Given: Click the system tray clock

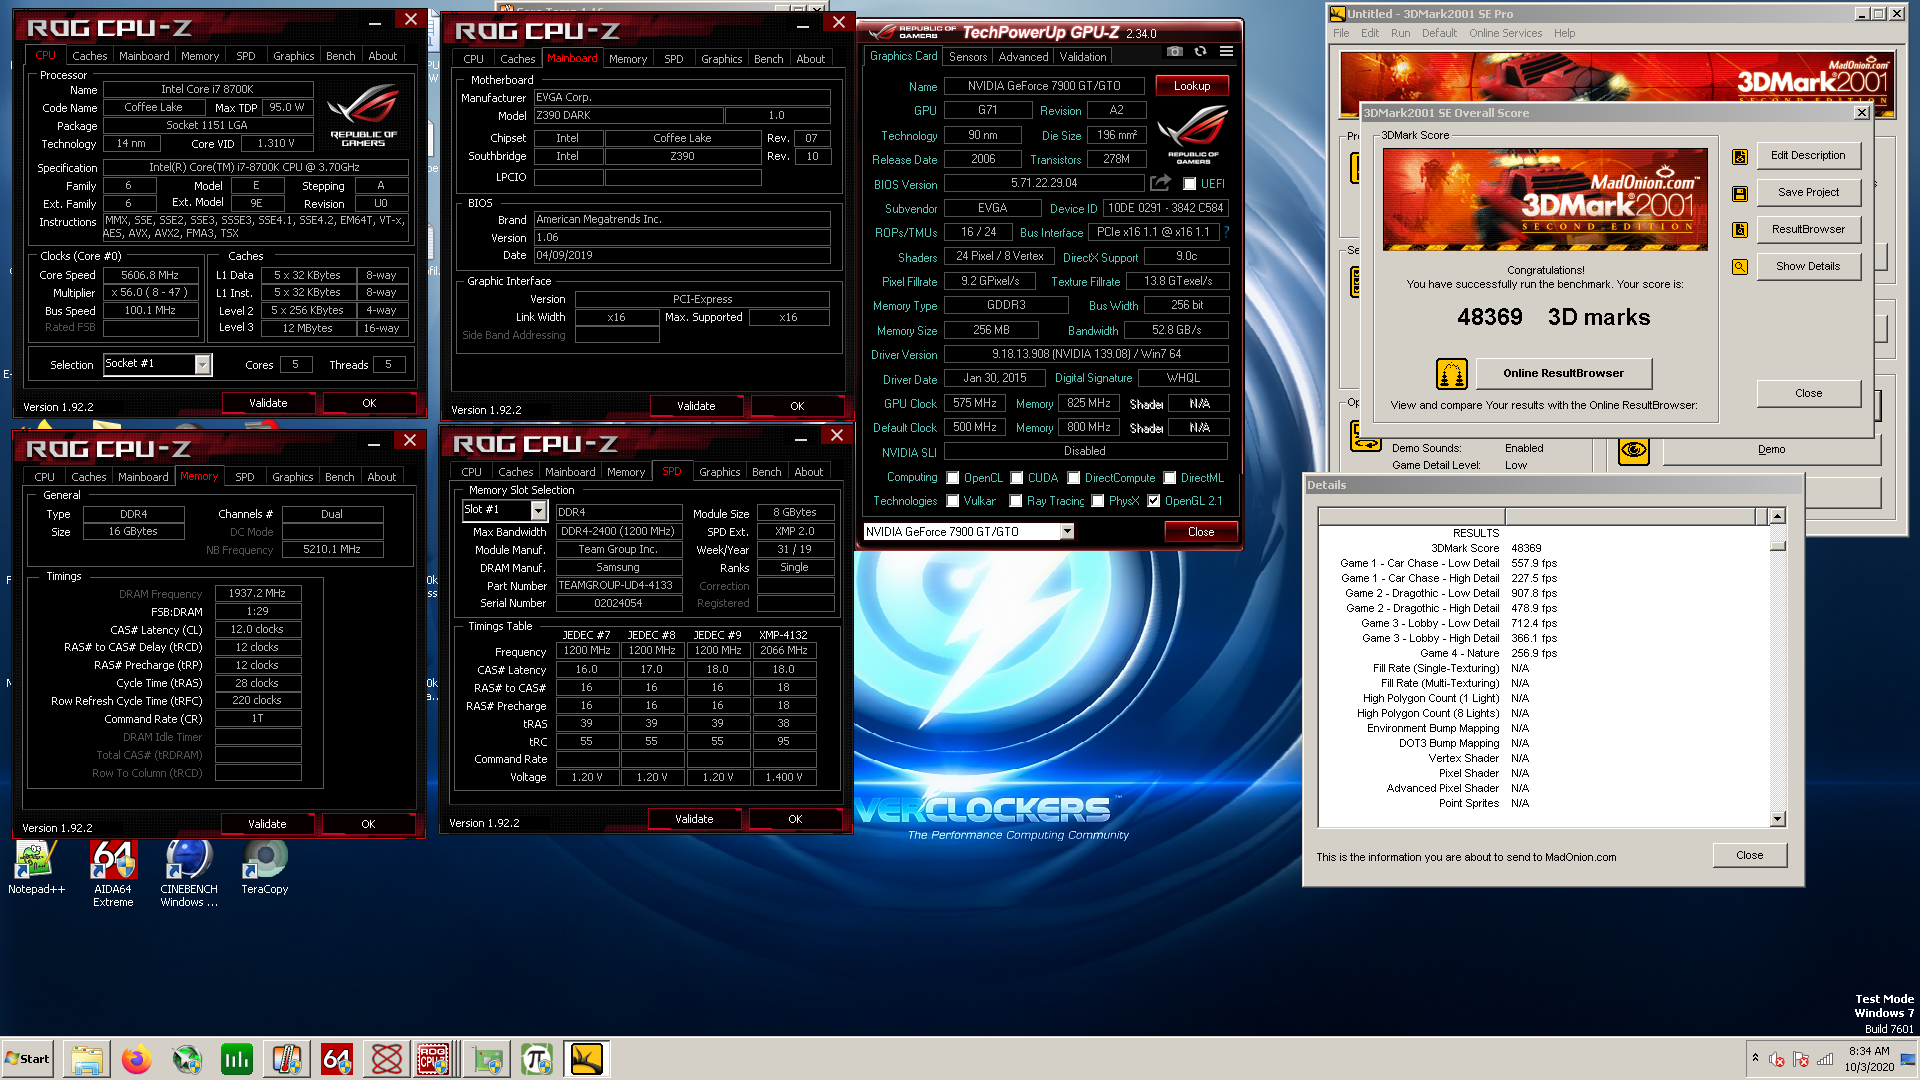Looking at the screenshot, I should (x=1868, y=1059).
